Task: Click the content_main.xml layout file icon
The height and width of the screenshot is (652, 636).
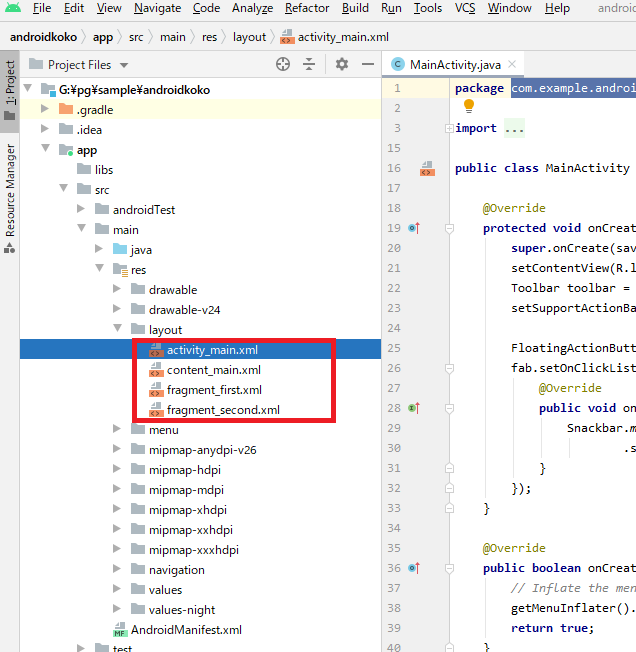Action: pyautogui.click(x=156, y=370)
